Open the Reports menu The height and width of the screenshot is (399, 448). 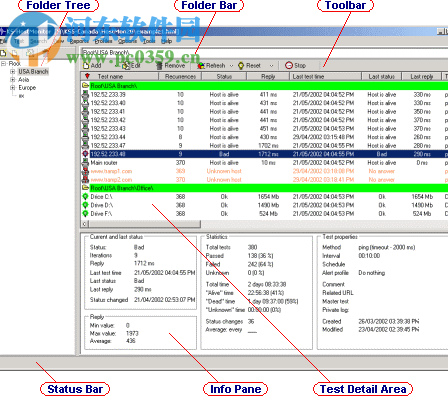pyautogui.click(x=79, y=41)
